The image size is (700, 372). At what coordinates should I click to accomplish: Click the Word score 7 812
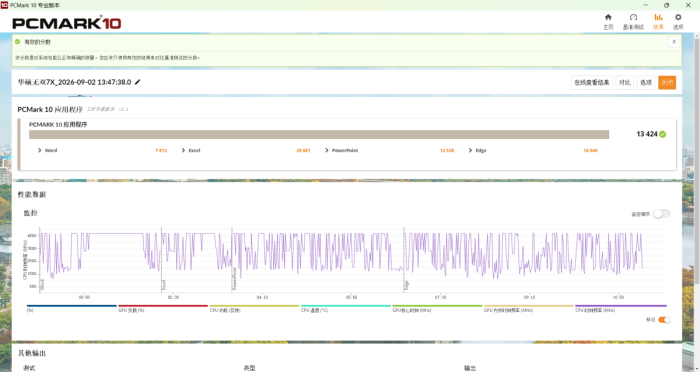[161, 150]
